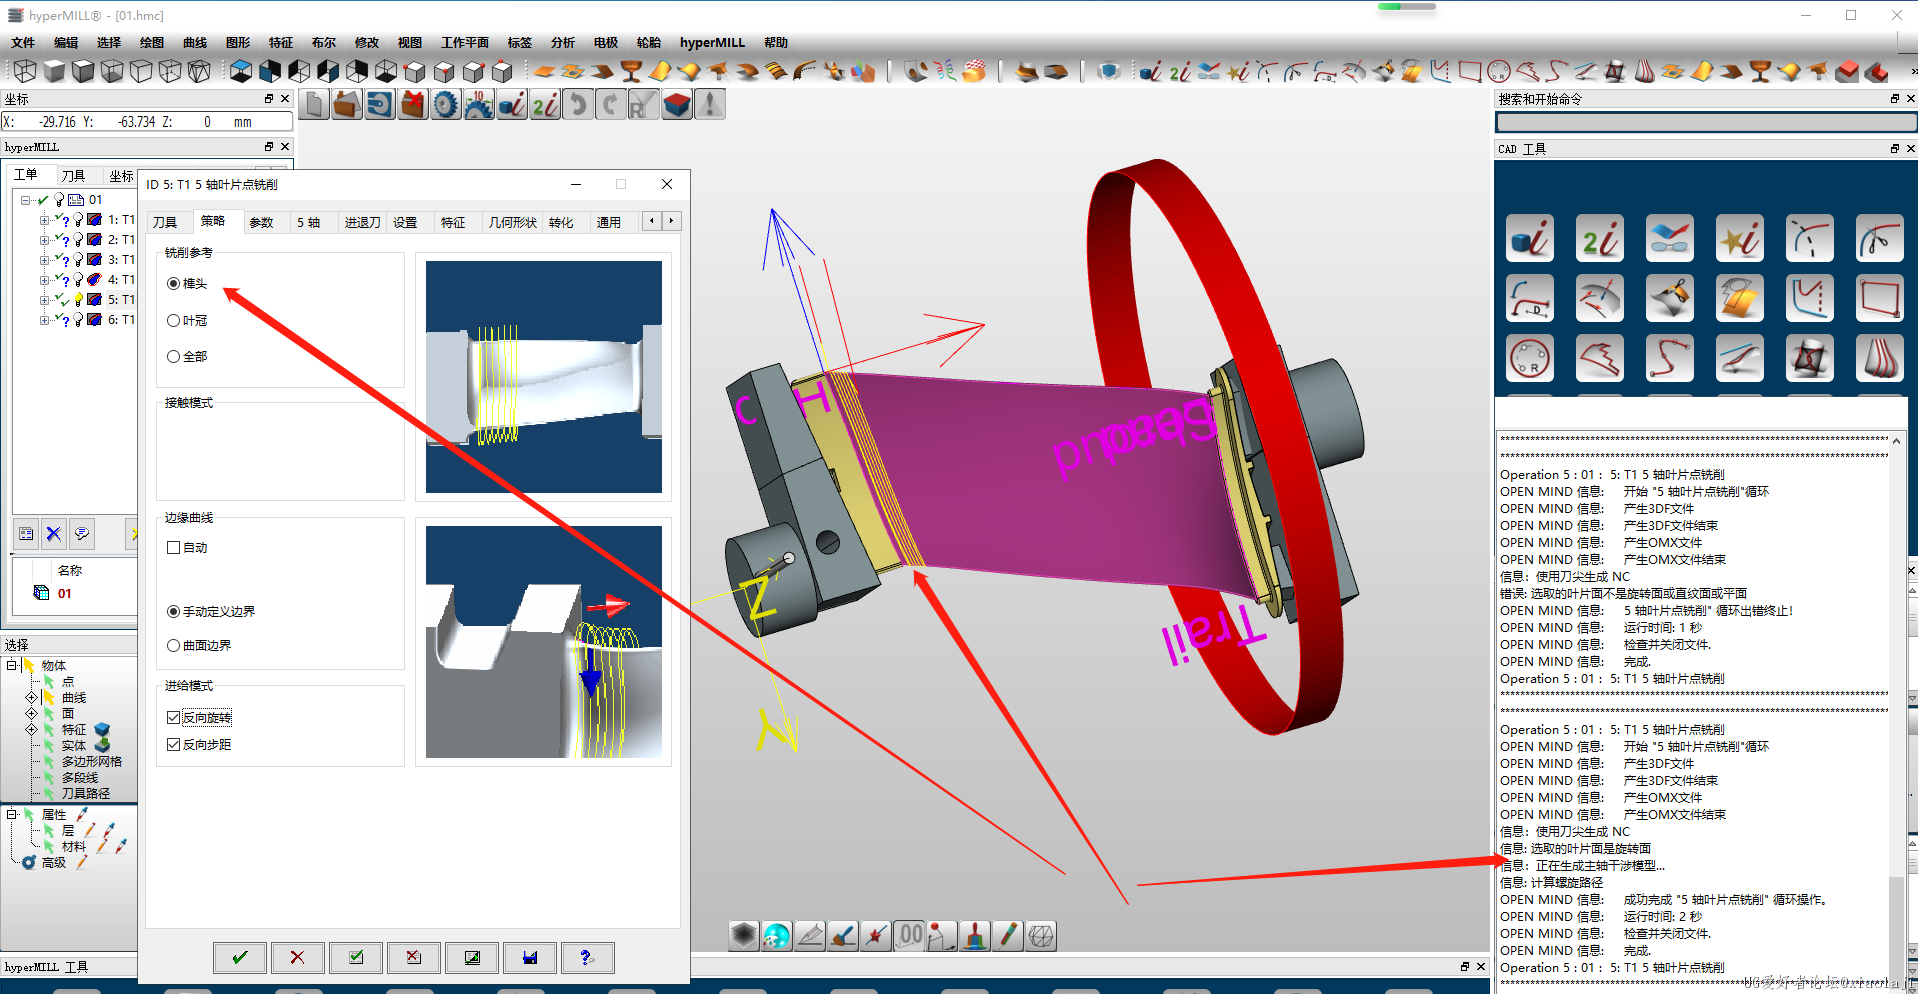This screenshot has height=994, width=1918.
Task: Click the wireframe cube view icon at toolbar start
Action: click(x=25, y=71)
